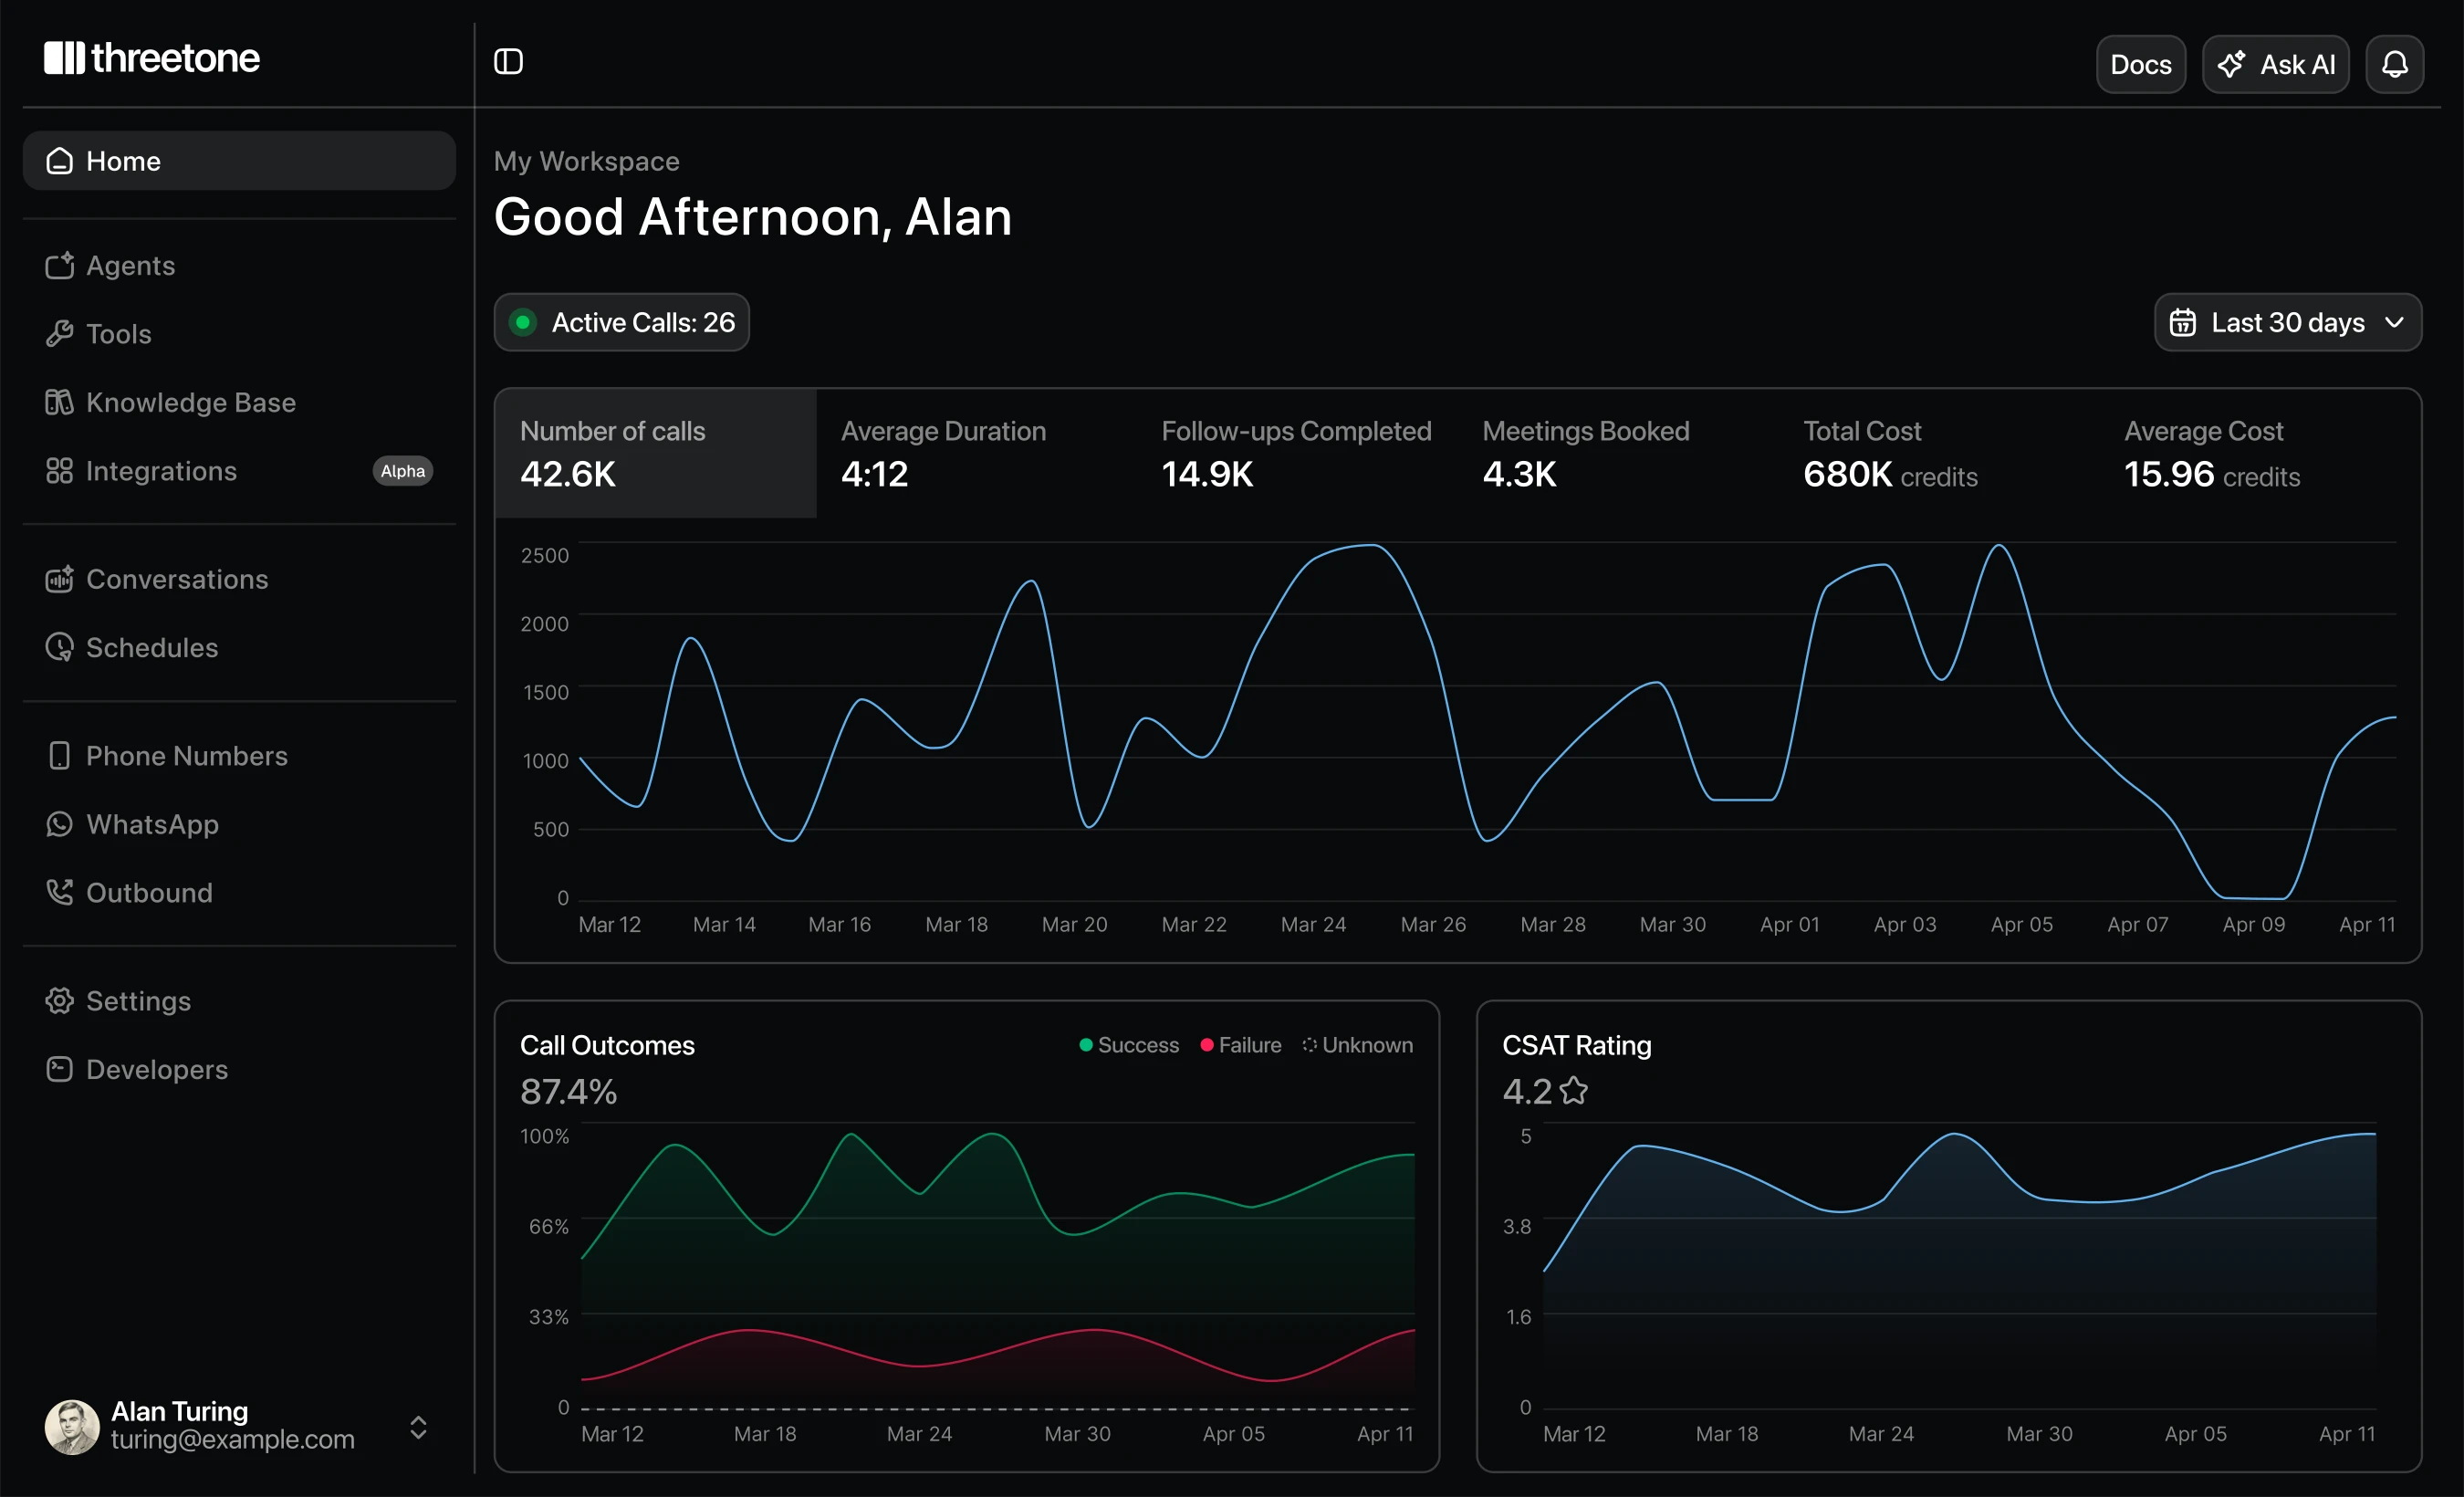Select the Average Duration metric tab

tap(977, 453)
